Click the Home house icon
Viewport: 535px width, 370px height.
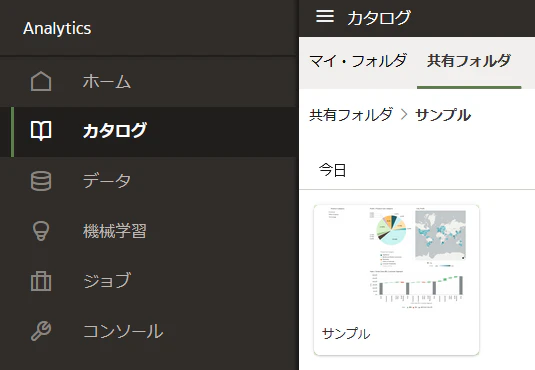click(41, 81)
